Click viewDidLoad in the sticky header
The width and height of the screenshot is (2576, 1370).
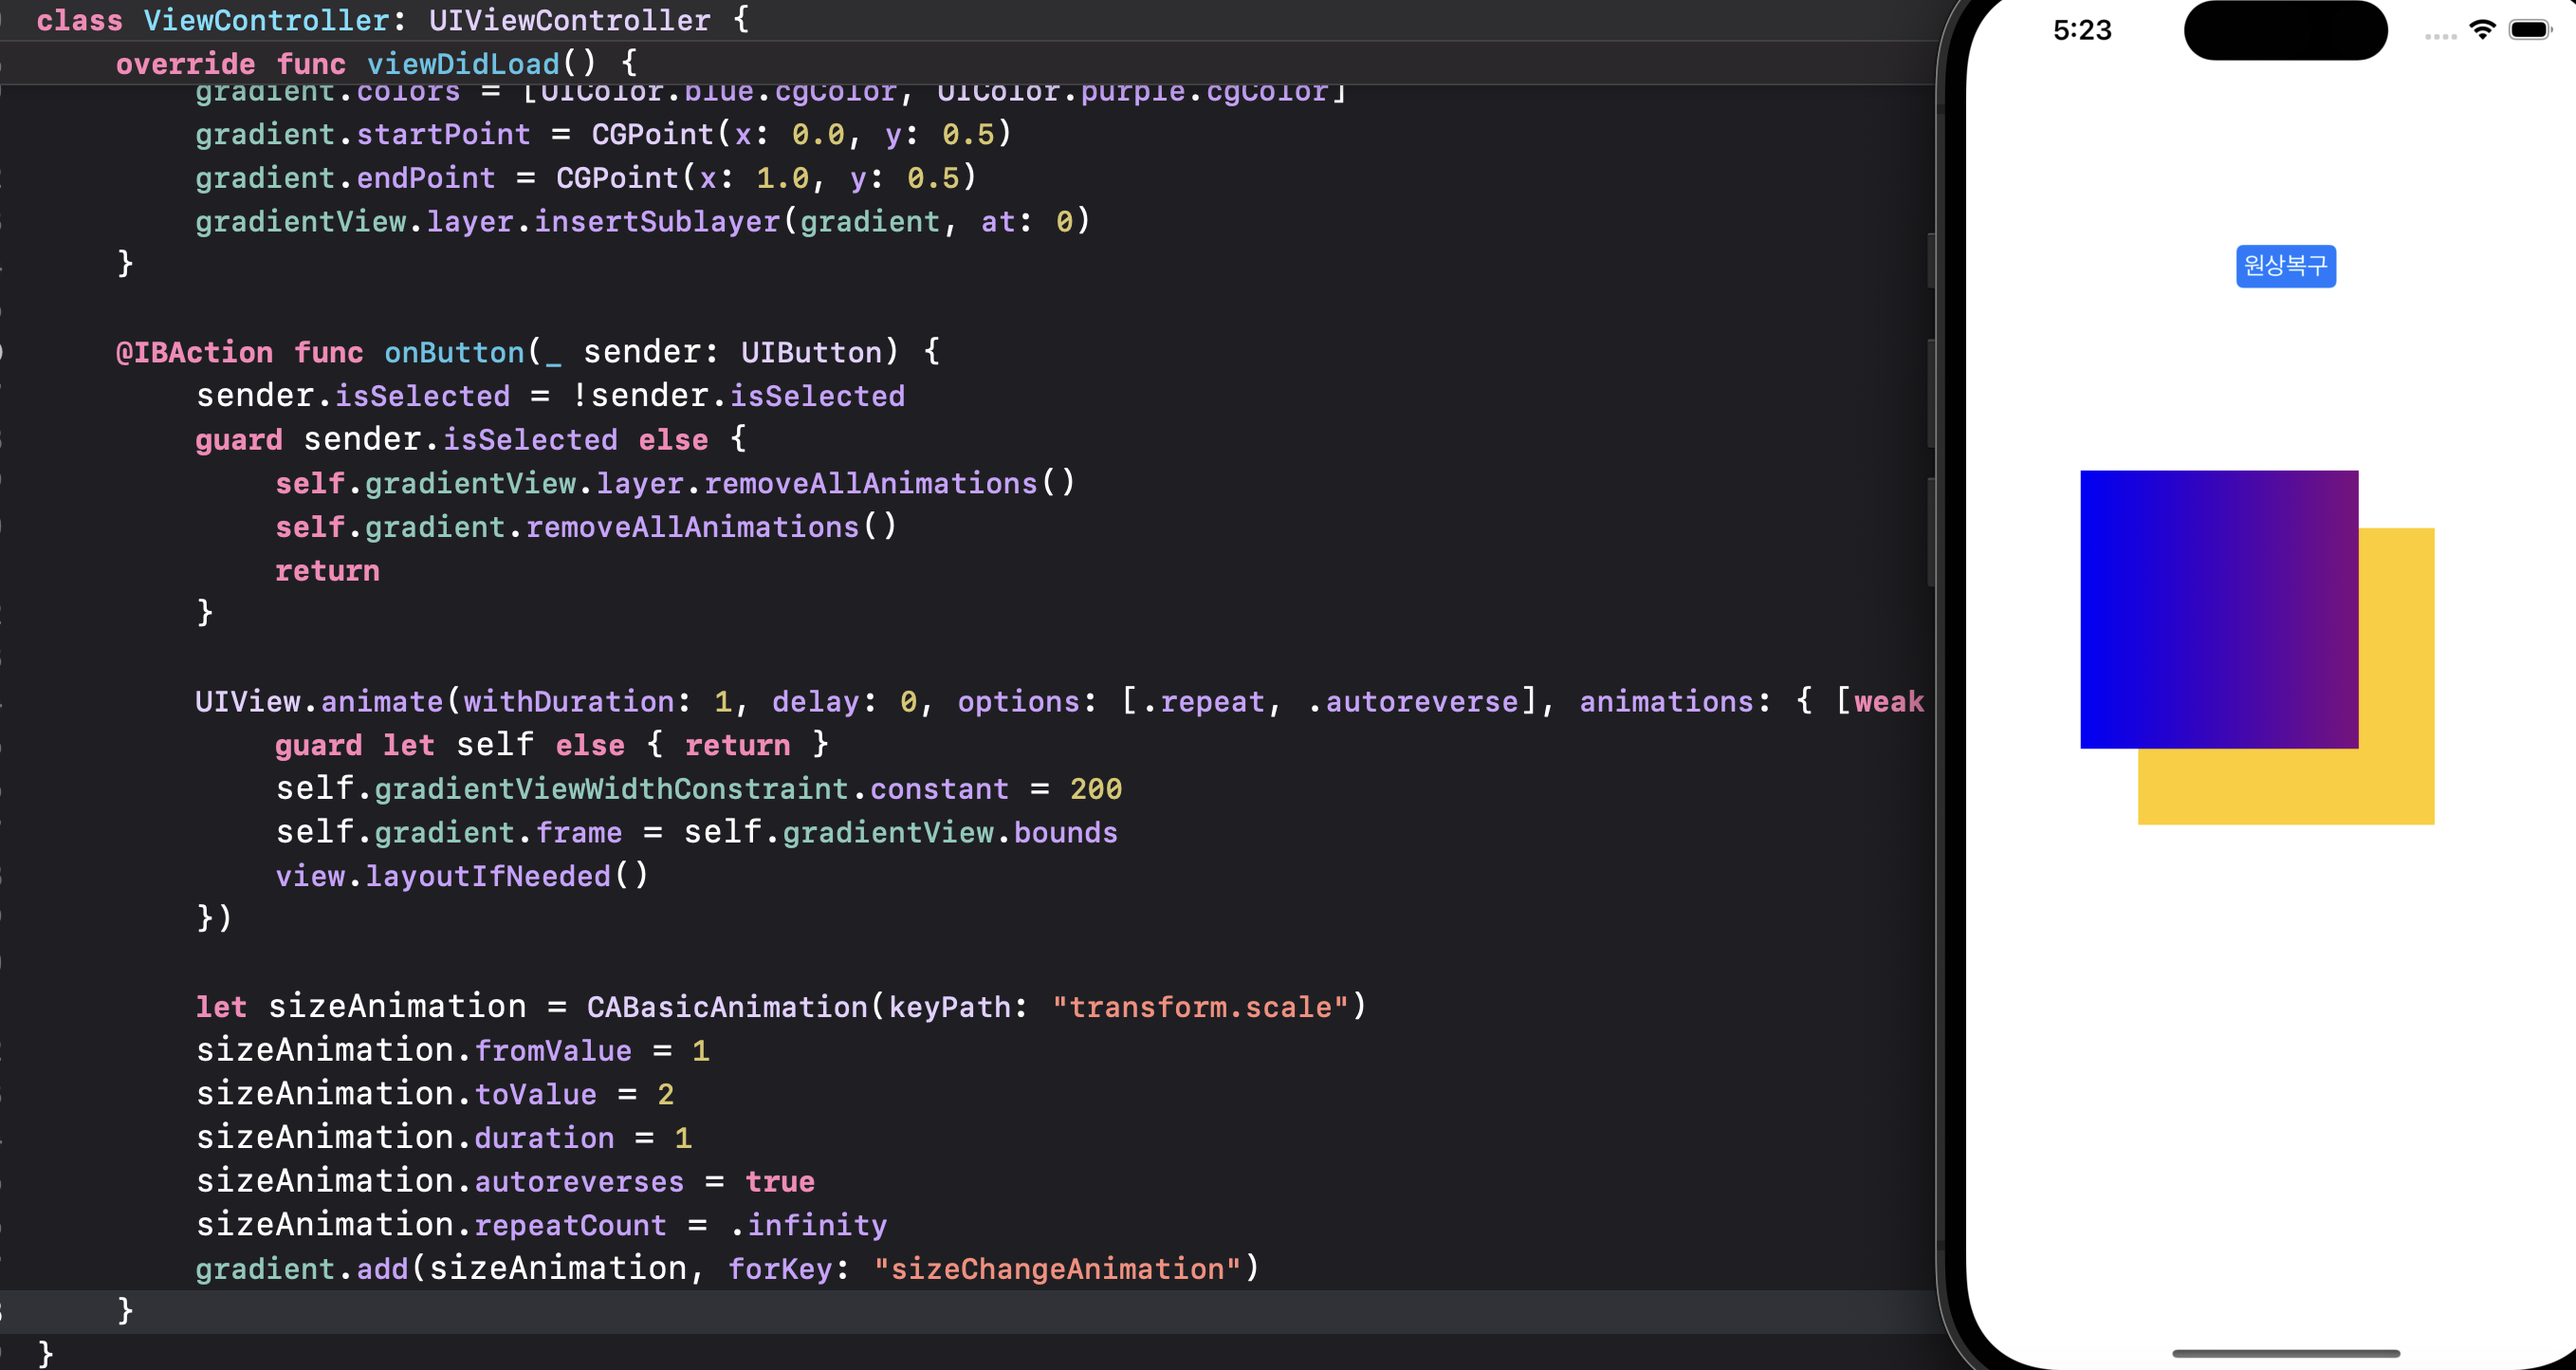(x=463, y=64)
